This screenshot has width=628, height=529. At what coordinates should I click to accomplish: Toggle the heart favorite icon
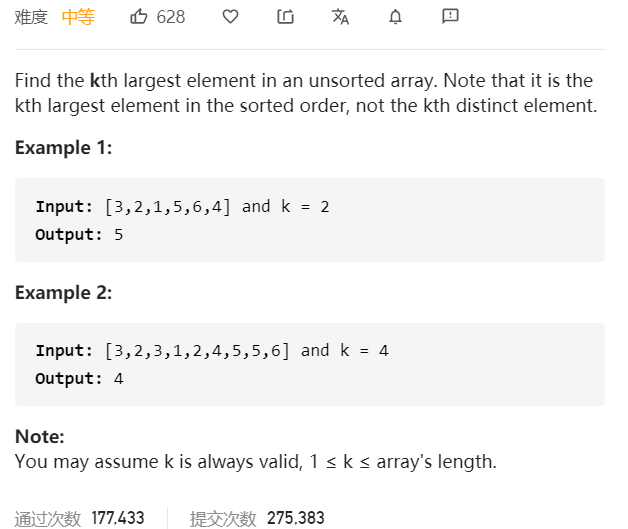230,17
